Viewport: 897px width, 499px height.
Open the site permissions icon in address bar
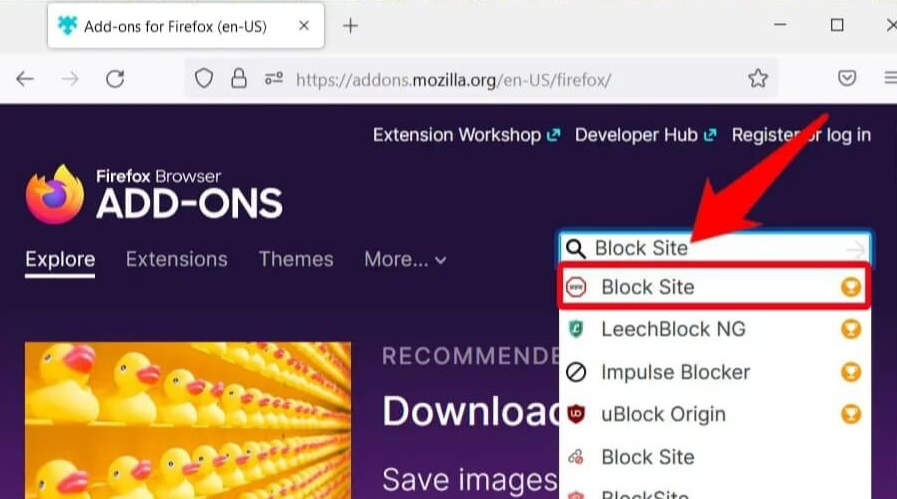[x=274, y=78]
